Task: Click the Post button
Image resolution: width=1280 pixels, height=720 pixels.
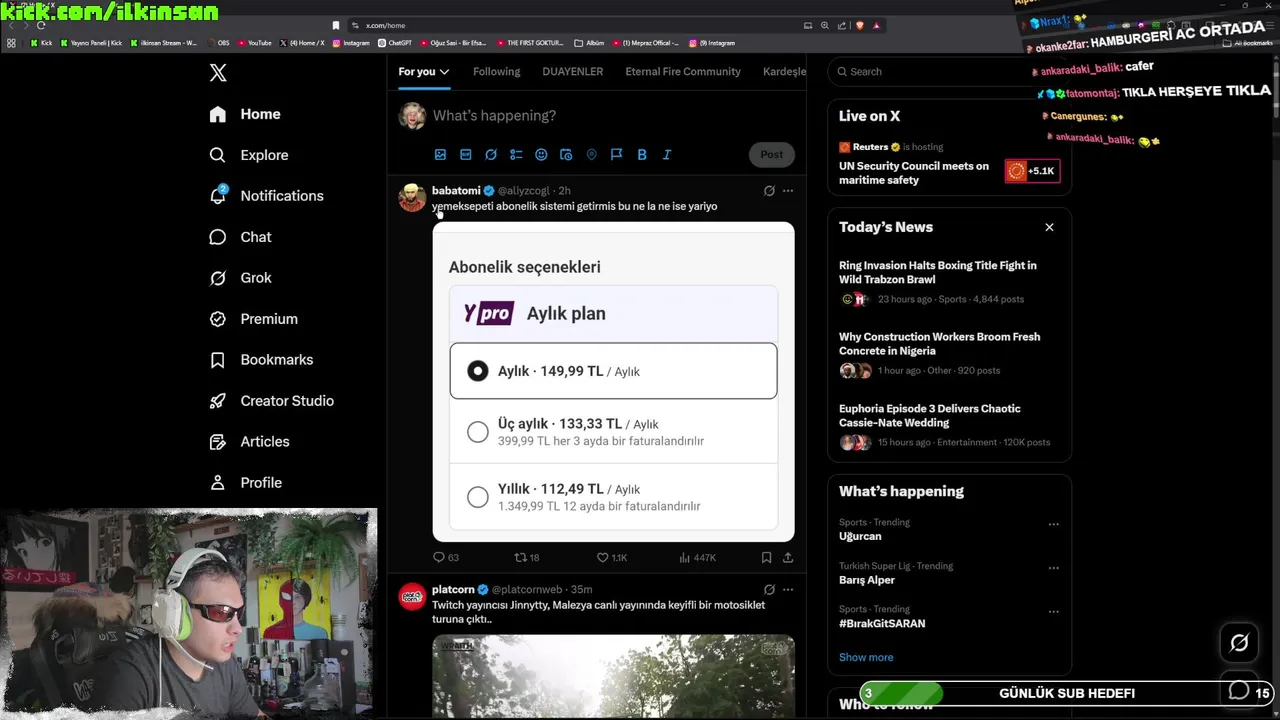Action: coord(771,154)
